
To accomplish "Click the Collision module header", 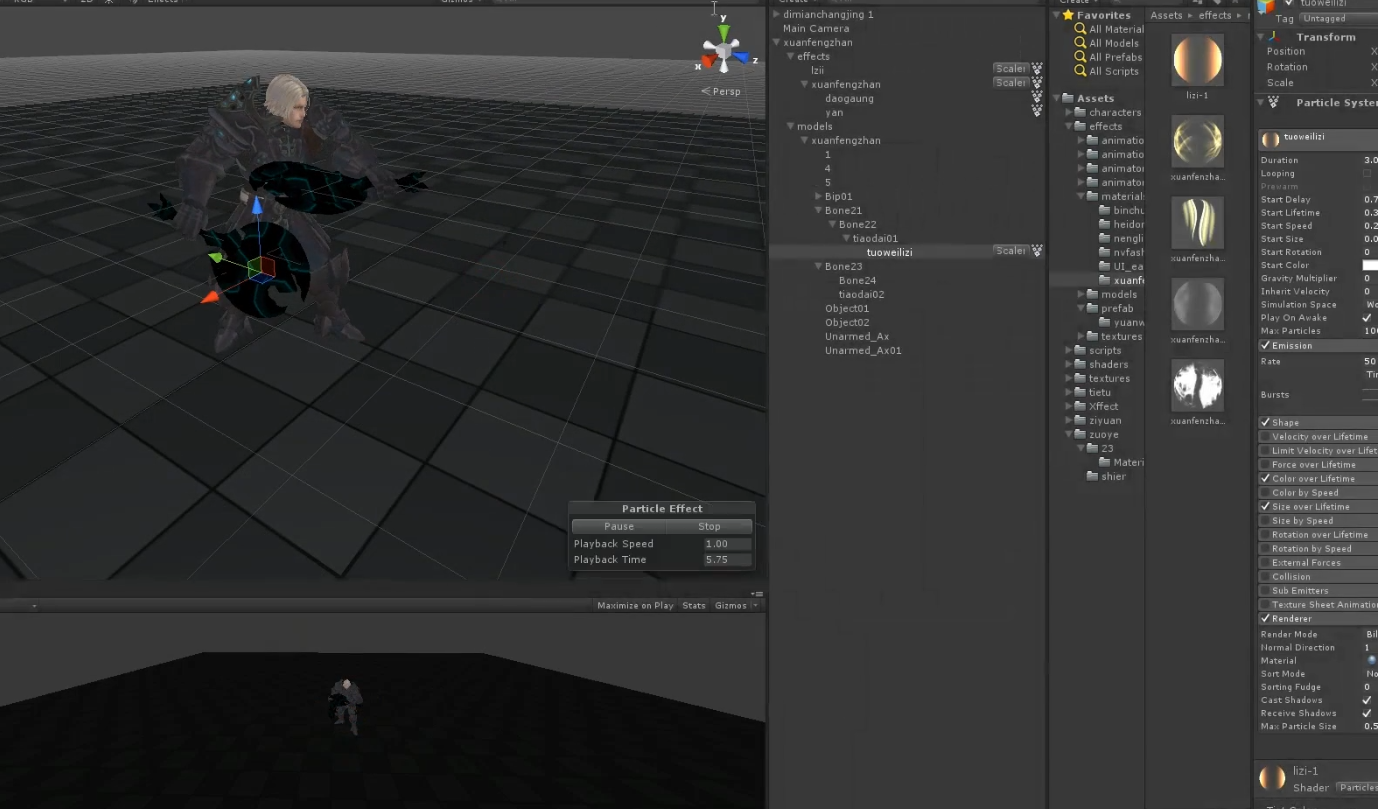I will click(1318, 576).
